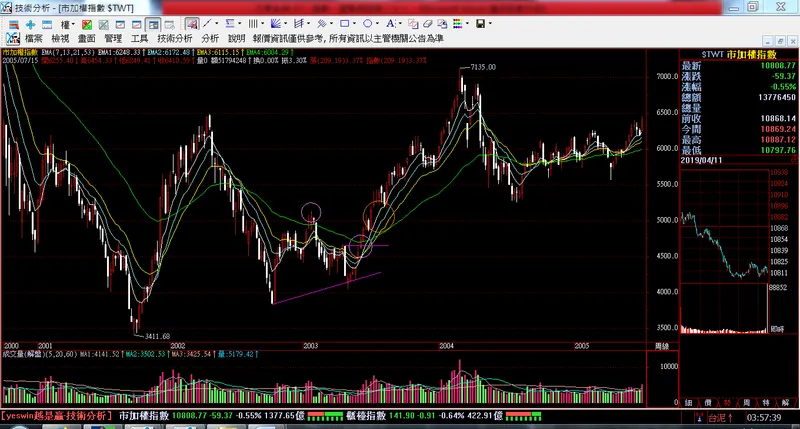The height and width of the screenshot is (429, 800).
Task: Open the color palette grid icon
Action: (x=457, y=24)
